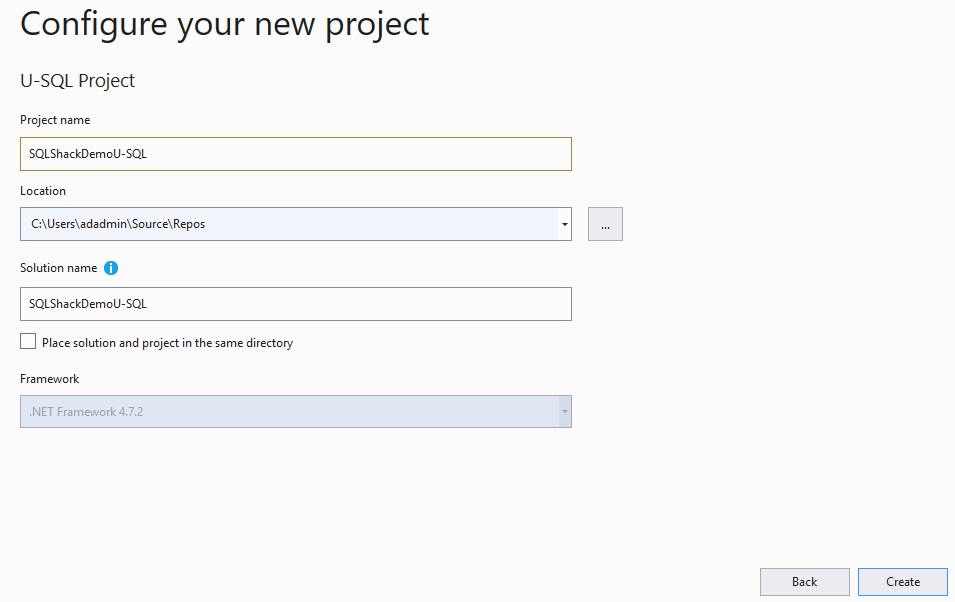955x602 pixels.
Task: Click the 'Configure your new project' heading
Action: point(224,24)
